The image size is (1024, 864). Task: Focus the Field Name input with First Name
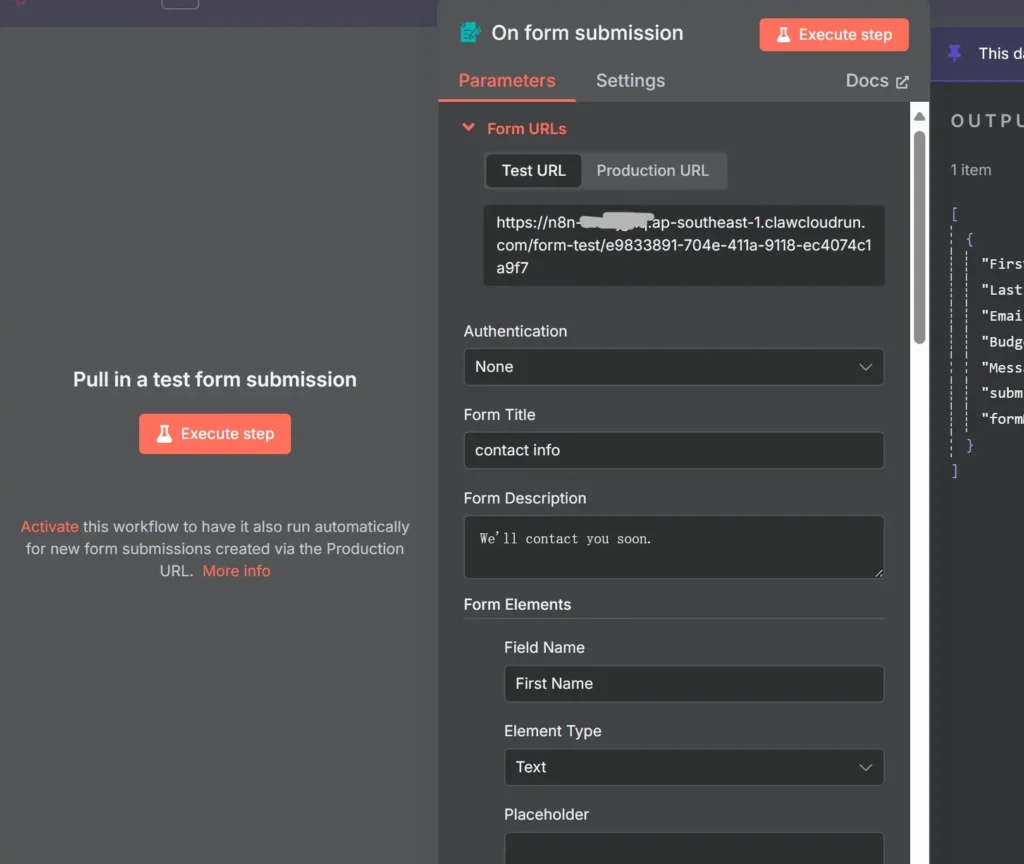(693, 683)
